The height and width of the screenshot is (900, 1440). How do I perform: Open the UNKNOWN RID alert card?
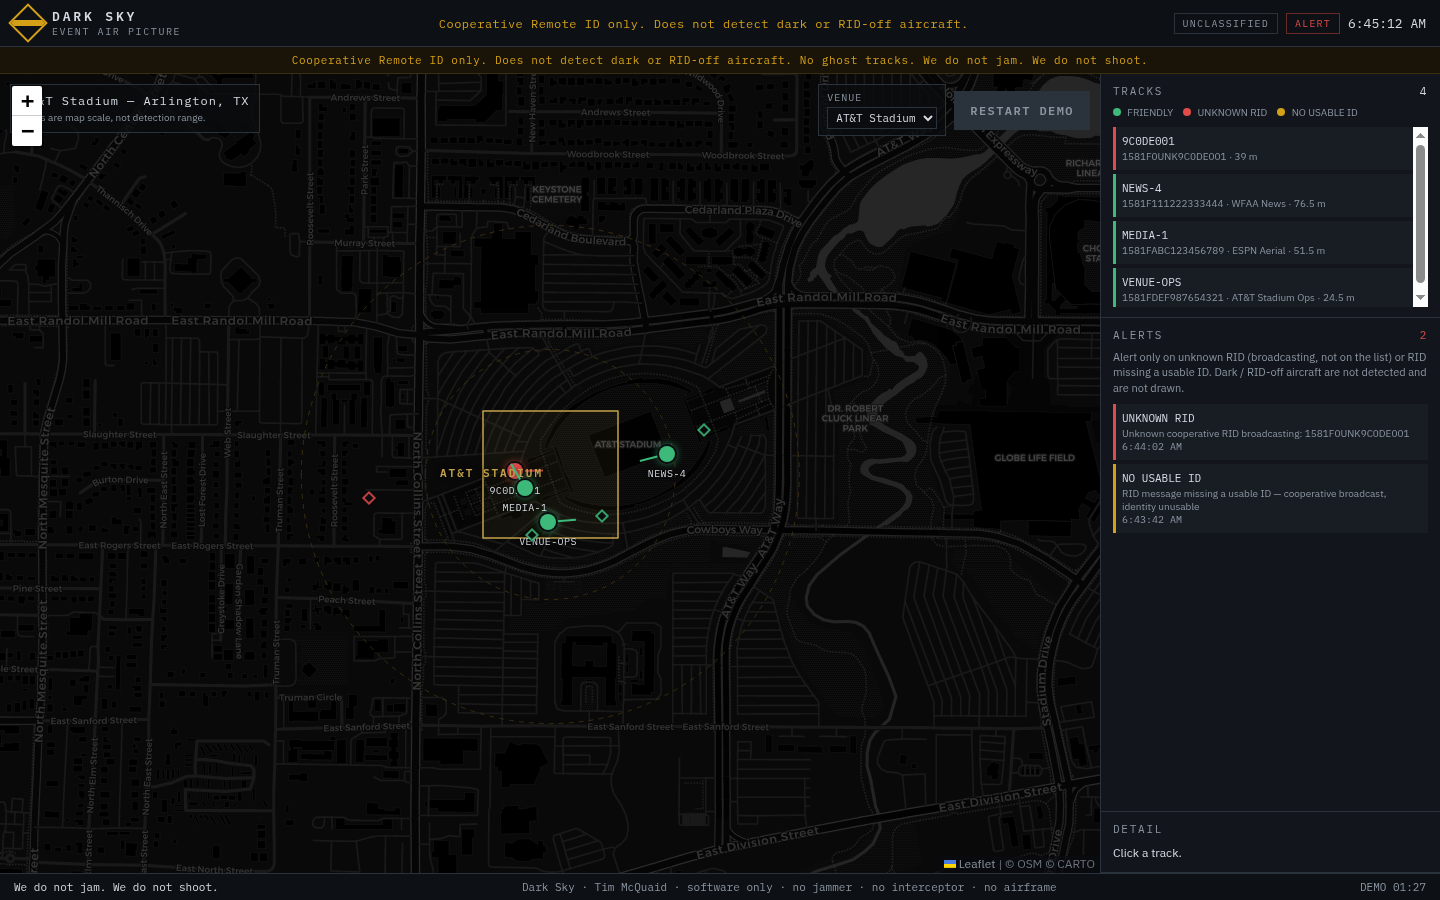click(1270, 432)
